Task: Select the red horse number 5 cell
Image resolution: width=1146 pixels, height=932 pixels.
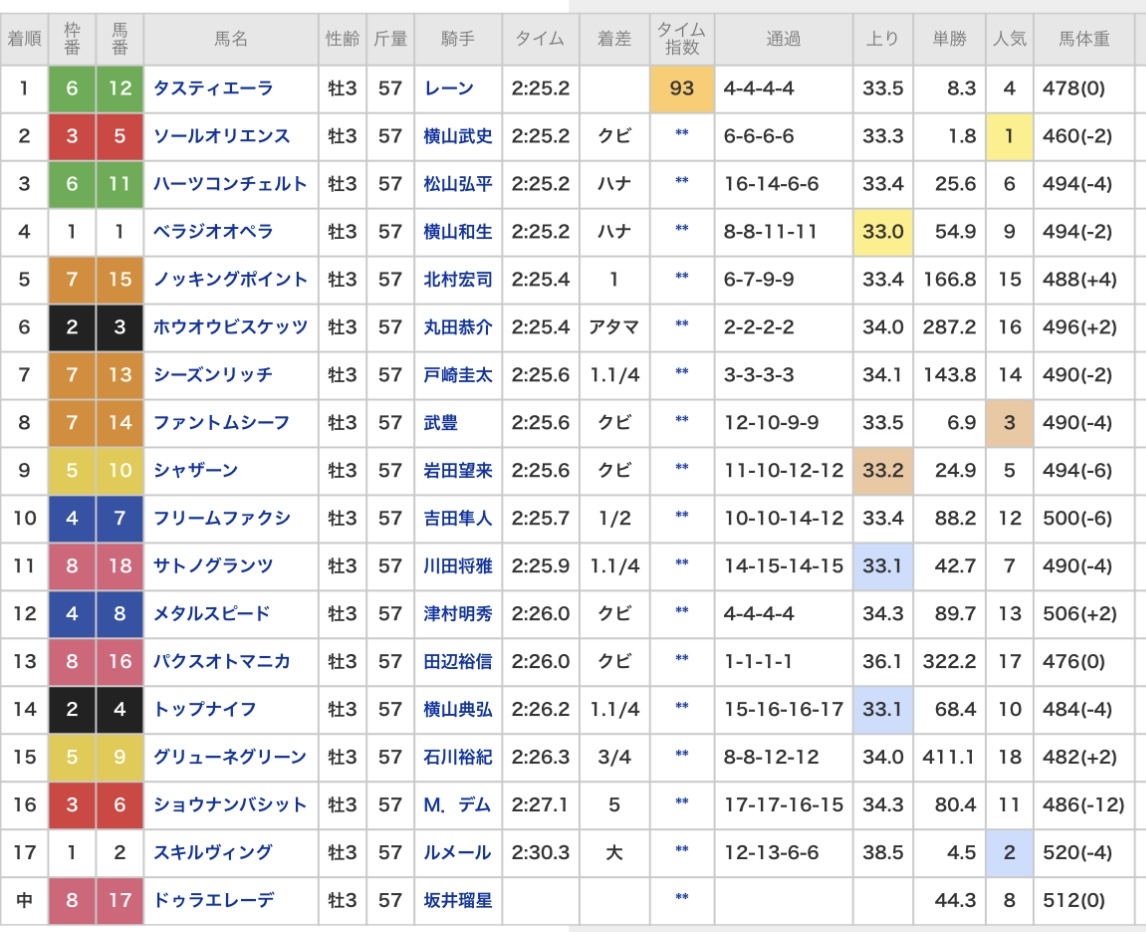Action: [120, 136]
